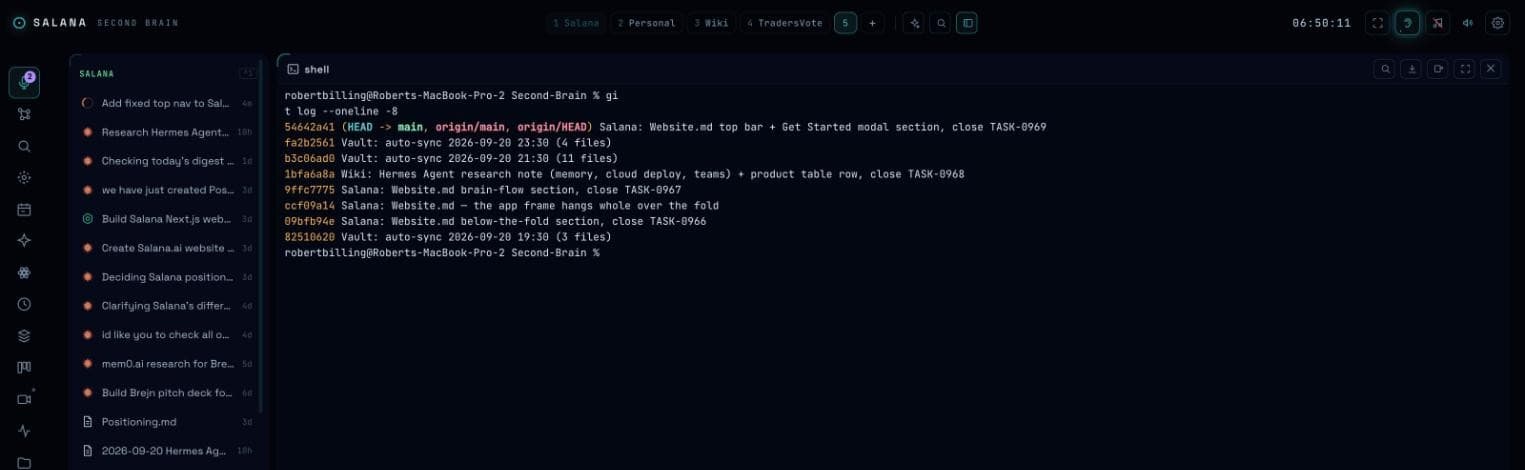Toggle the sidebar layout icon in top bar
Viewport: 1525px width, 470px height.
967,23
